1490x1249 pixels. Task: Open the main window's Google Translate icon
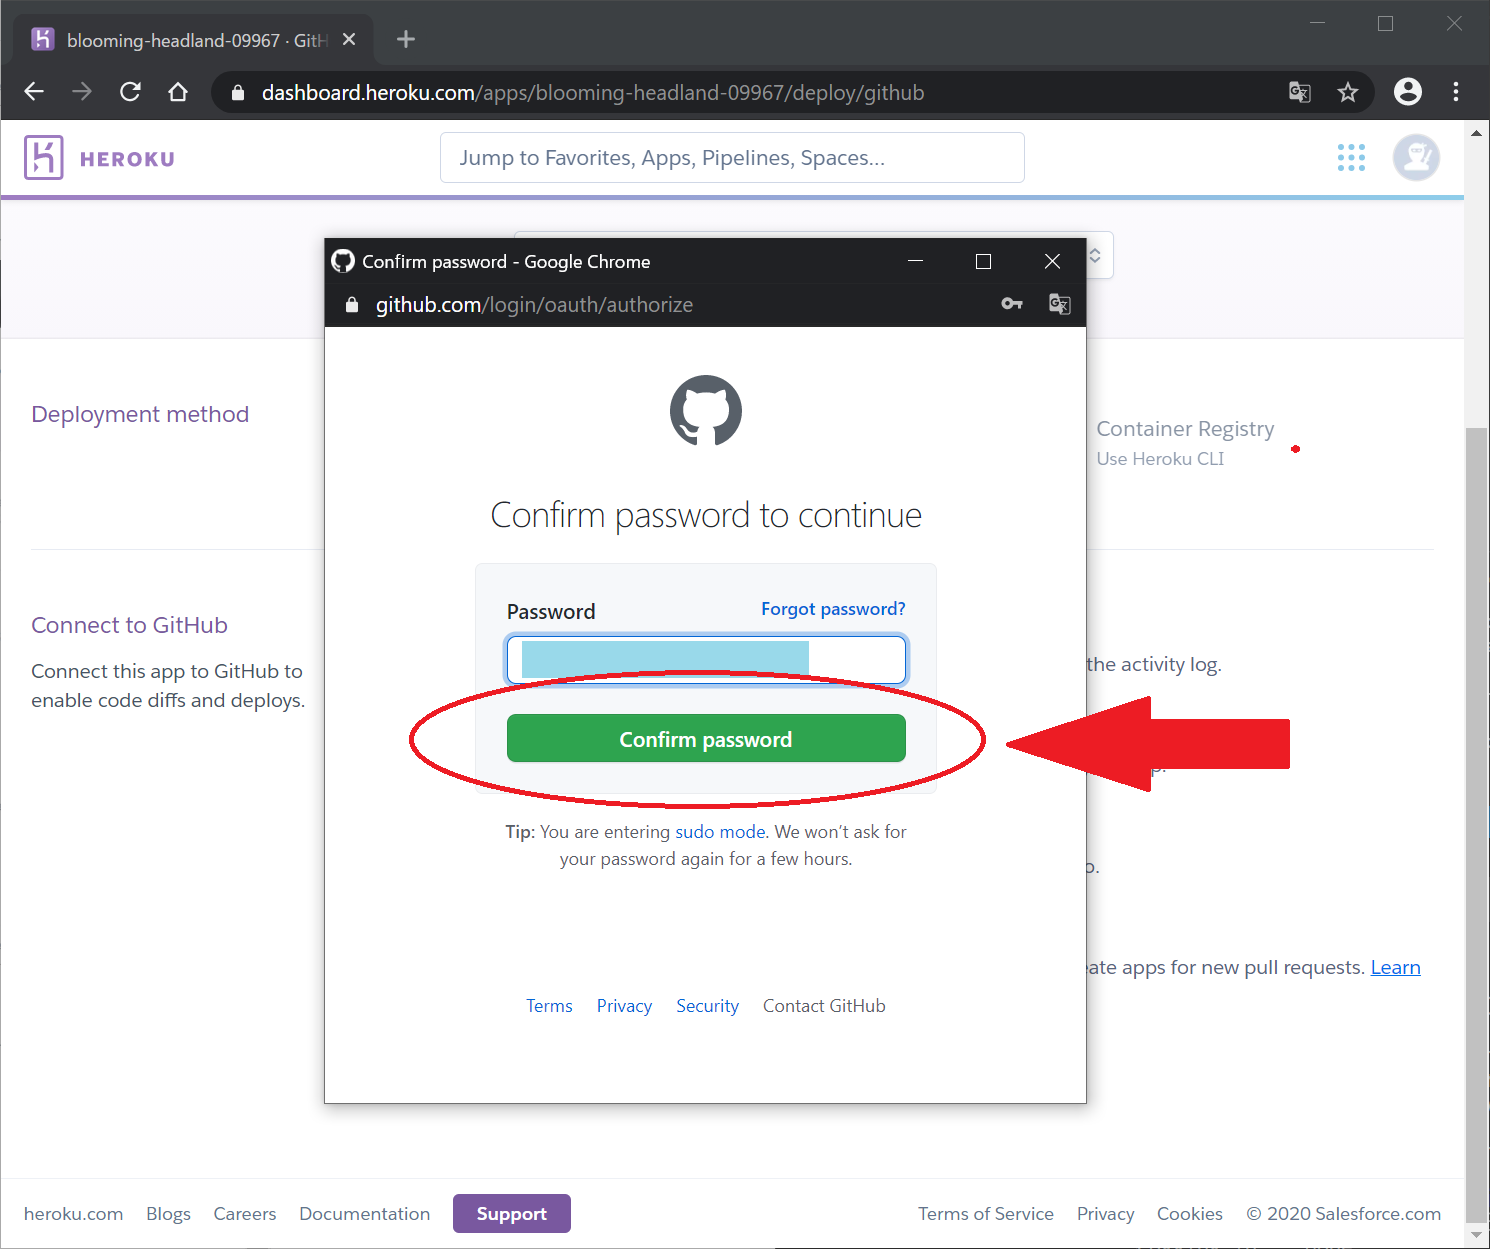[x=1299, y=92]
